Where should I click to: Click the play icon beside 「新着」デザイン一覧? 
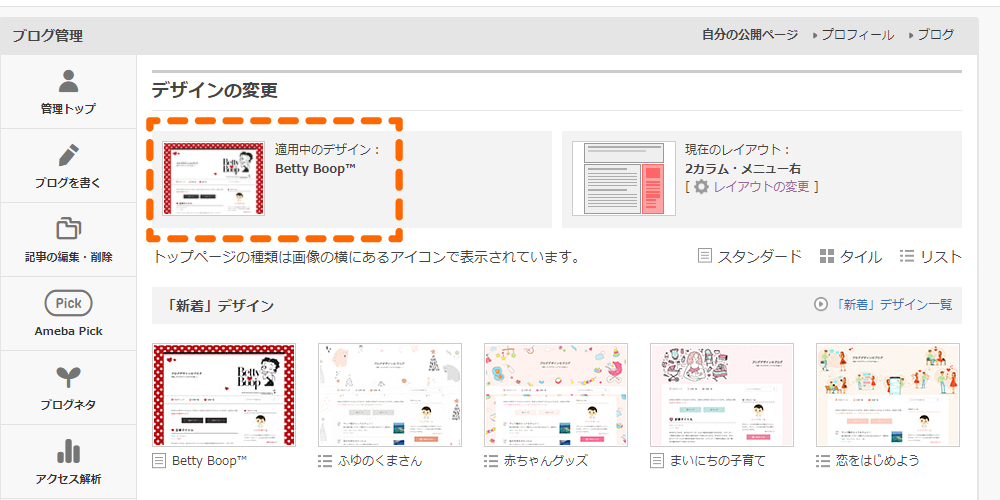tap(821, 305)
